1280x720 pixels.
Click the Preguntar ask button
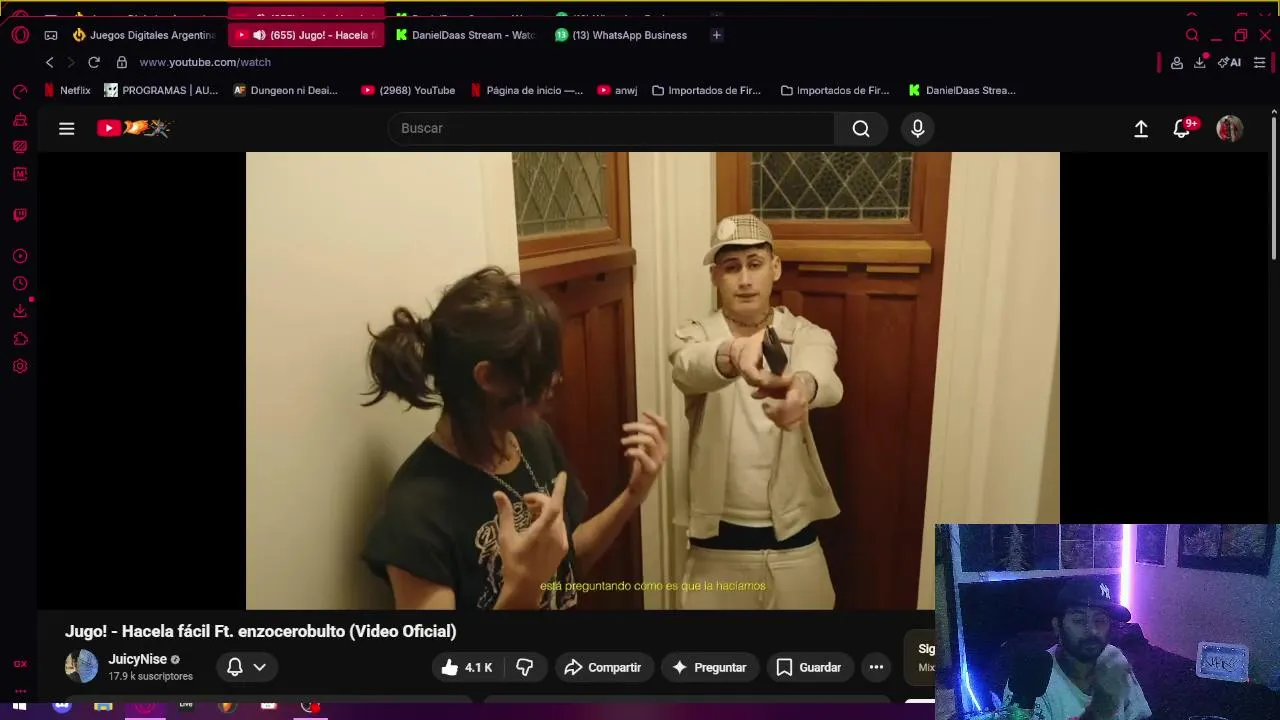(x=709, y=667)
